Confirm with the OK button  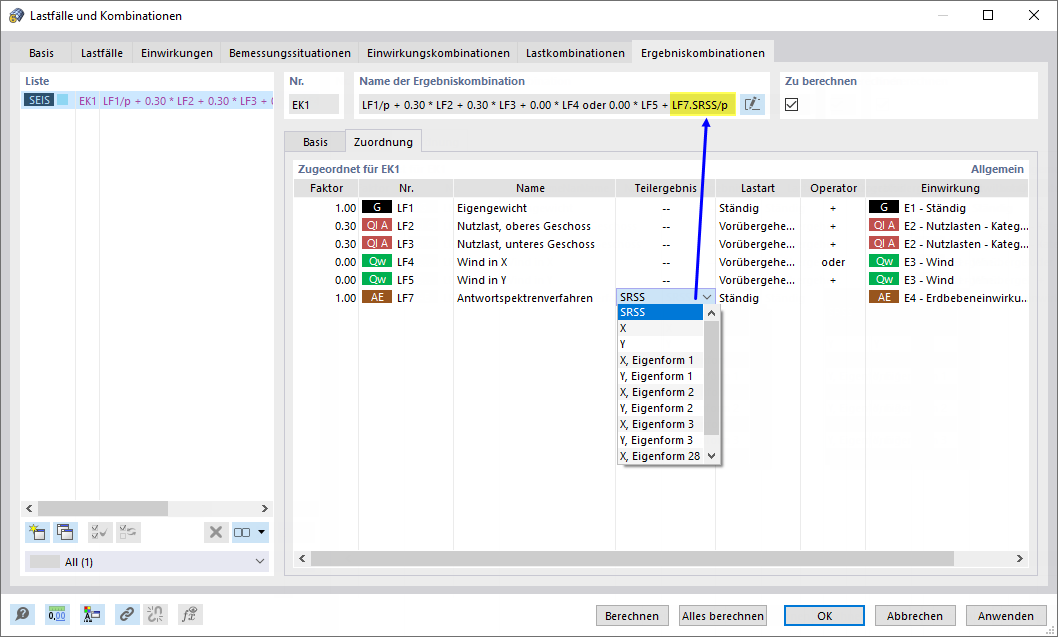click(825, 615)
